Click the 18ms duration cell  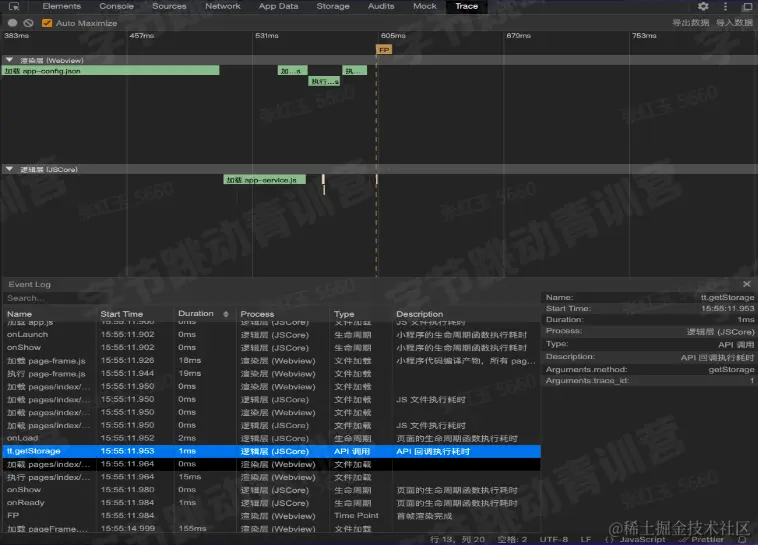click(190, 361)
